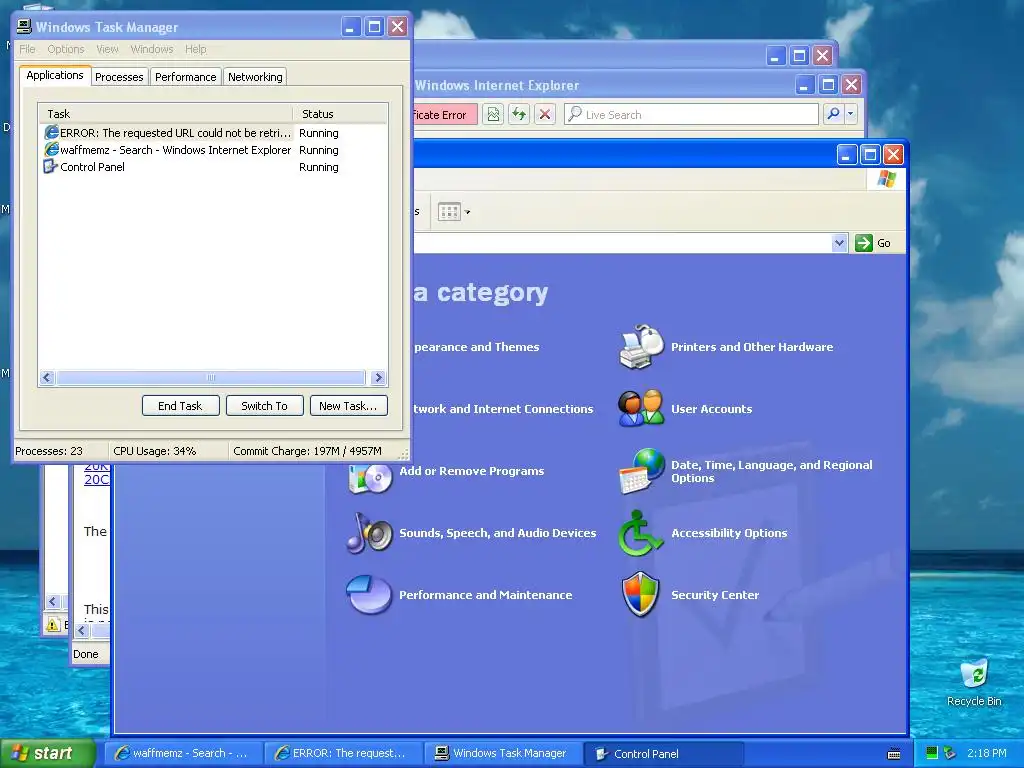Click the Status column header
The height and width of the screenshot is (768, 1024).
click(340, 114)
